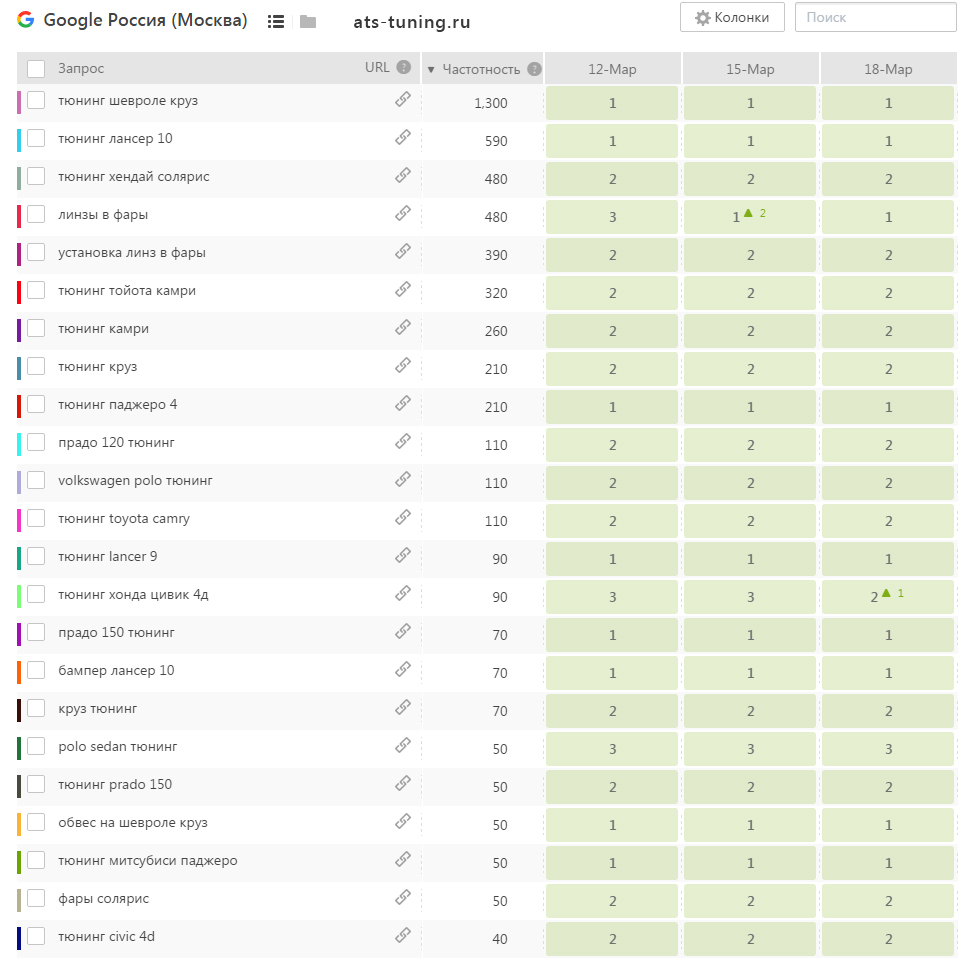Switch to folder view icon
The width and height of the screenshot is (965, 958).
[308, 22]
